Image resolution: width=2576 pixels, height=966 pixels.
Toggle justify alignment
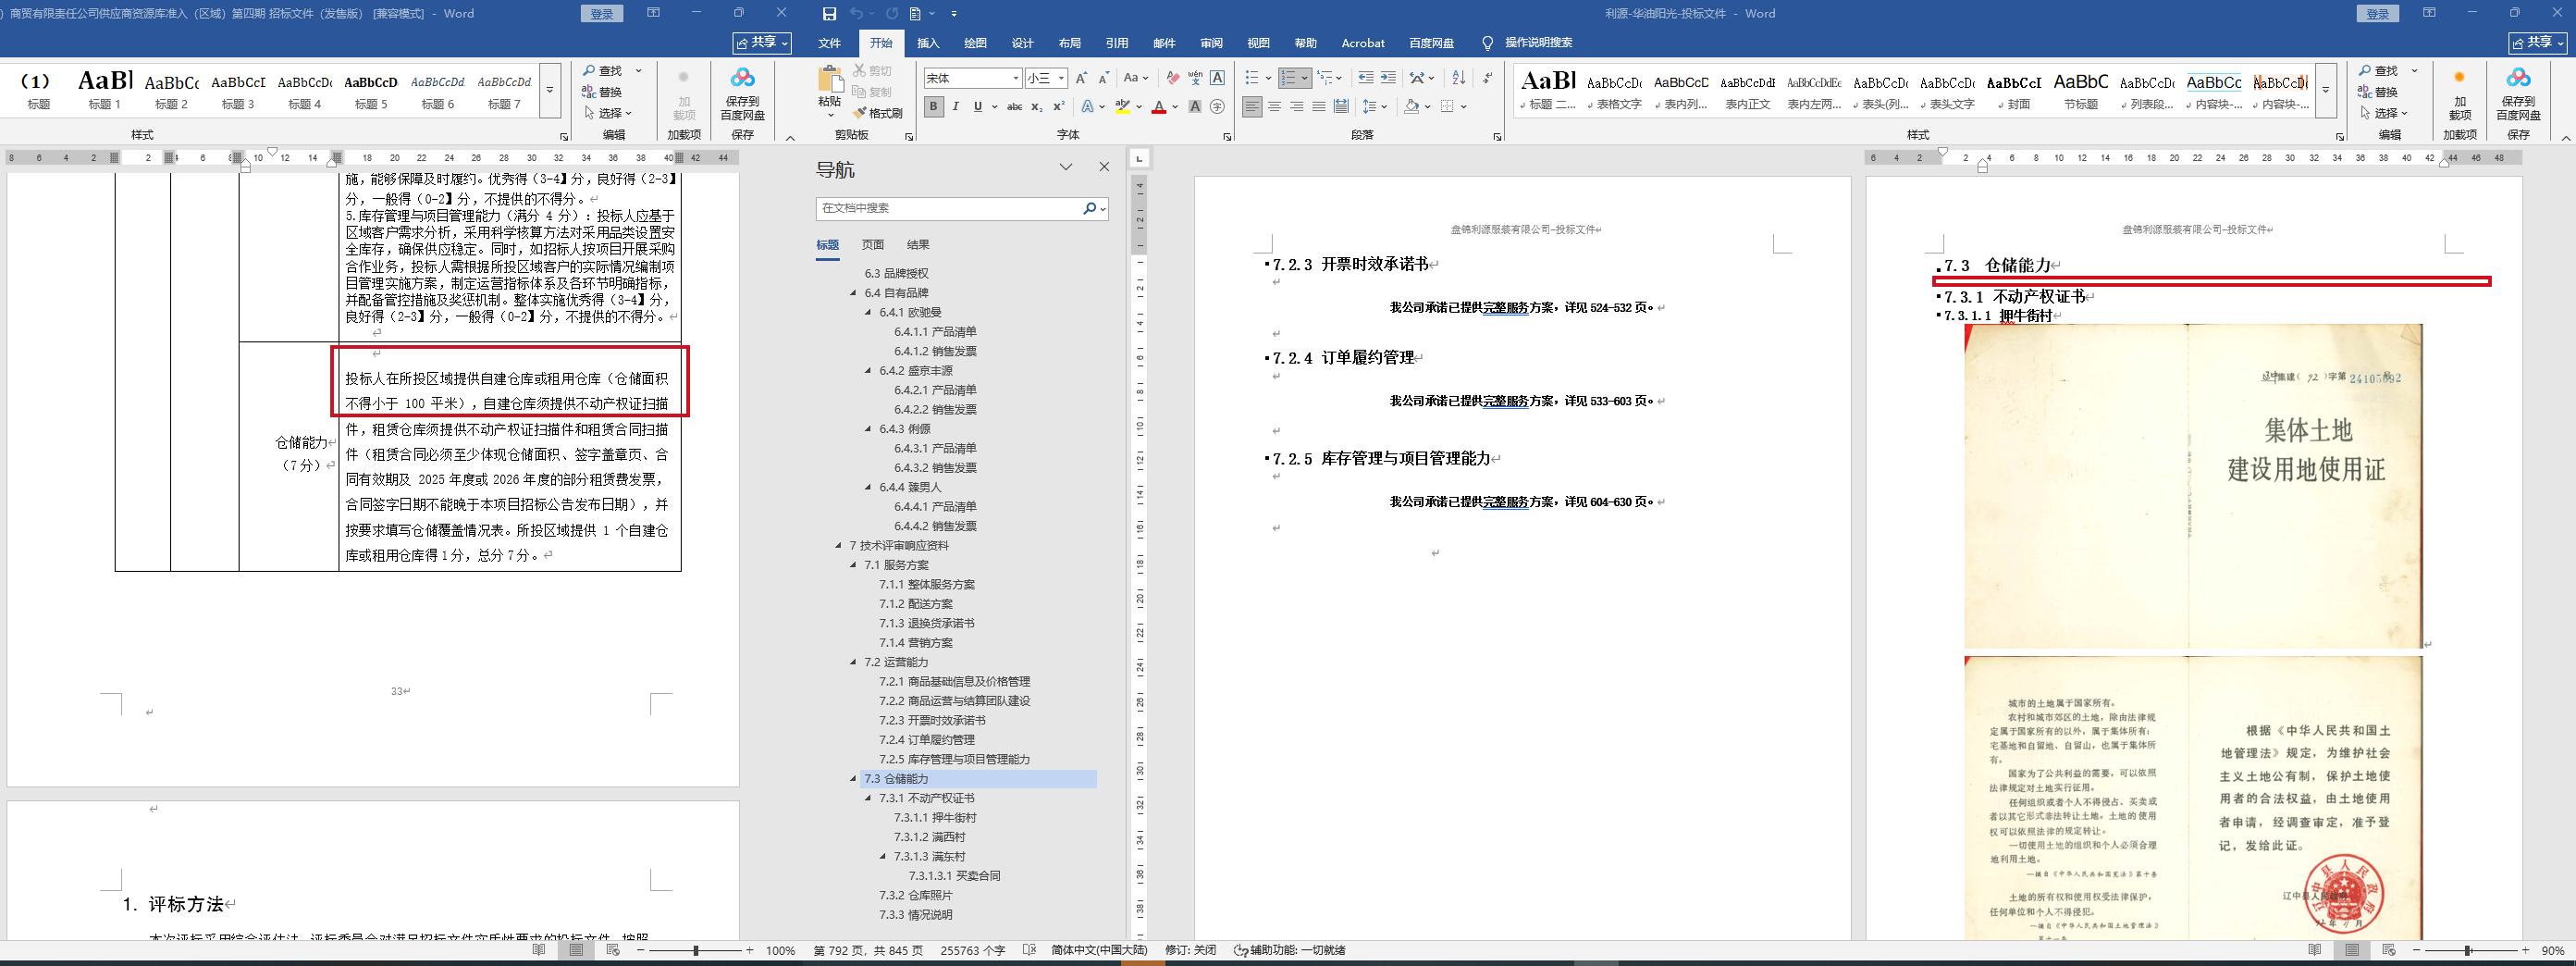1319,107
